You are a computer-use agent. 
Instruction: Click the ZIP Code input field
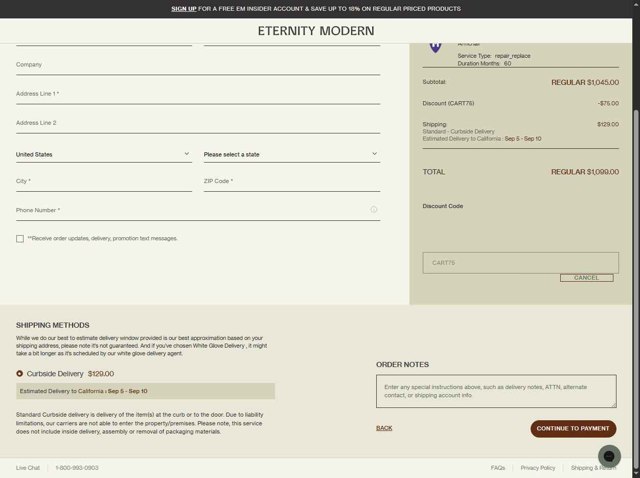pos(292,182)
